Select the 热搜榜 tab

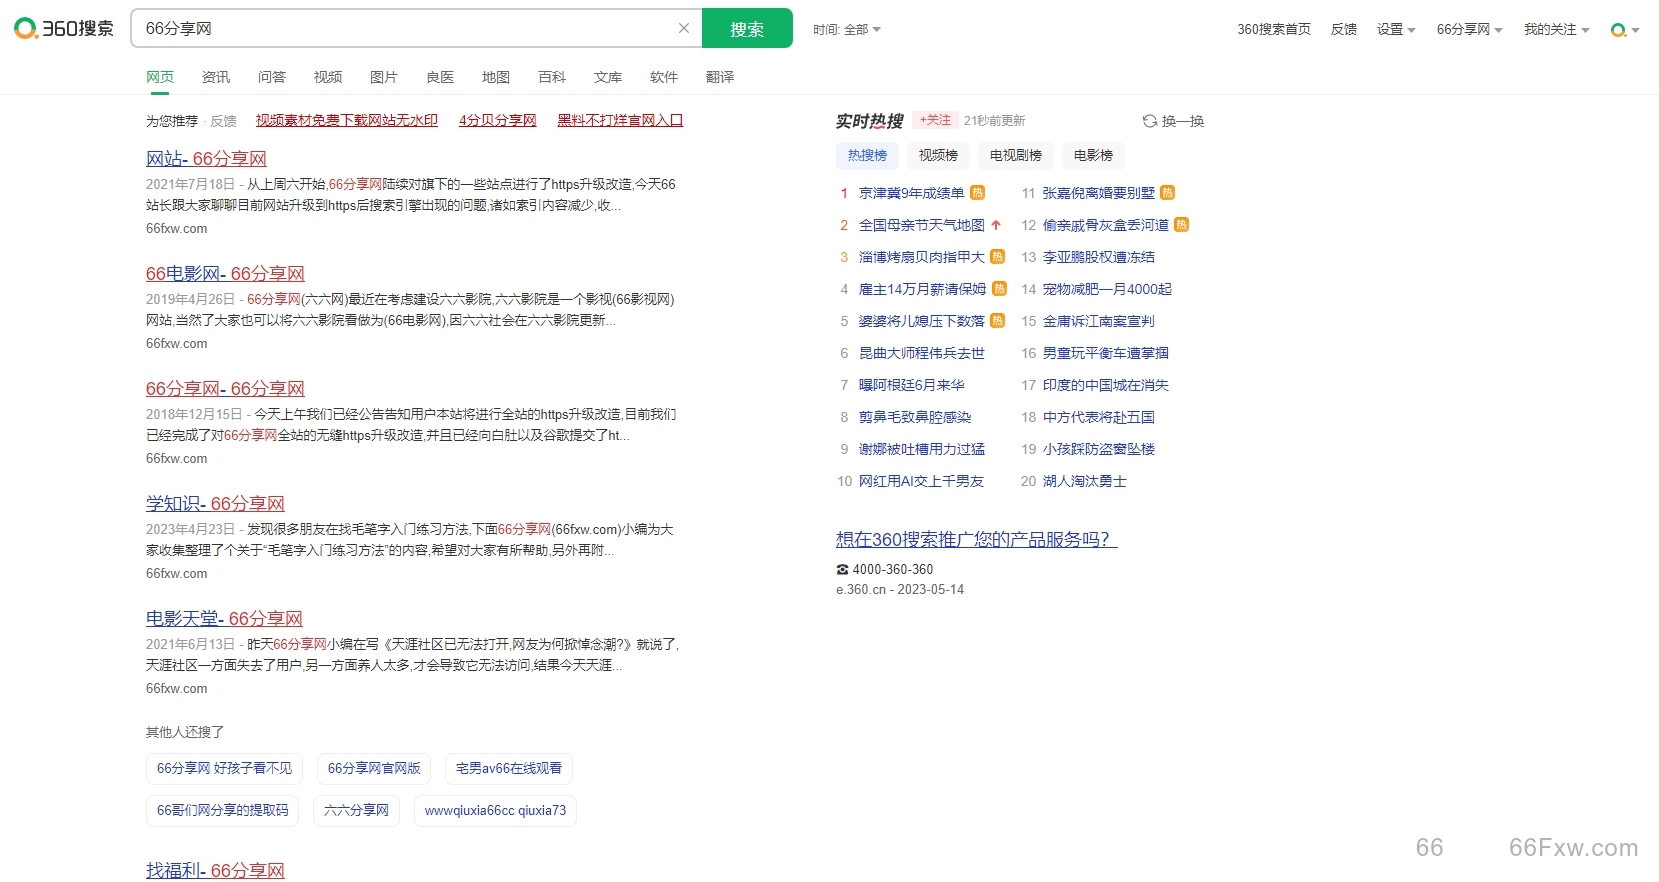867,155
